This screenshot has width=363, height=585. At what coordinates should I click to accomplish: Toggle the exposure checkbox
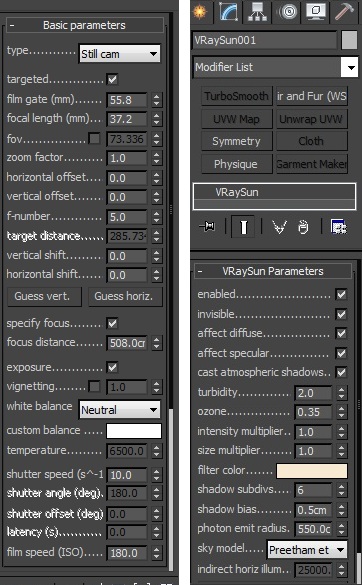click(112, 367)
